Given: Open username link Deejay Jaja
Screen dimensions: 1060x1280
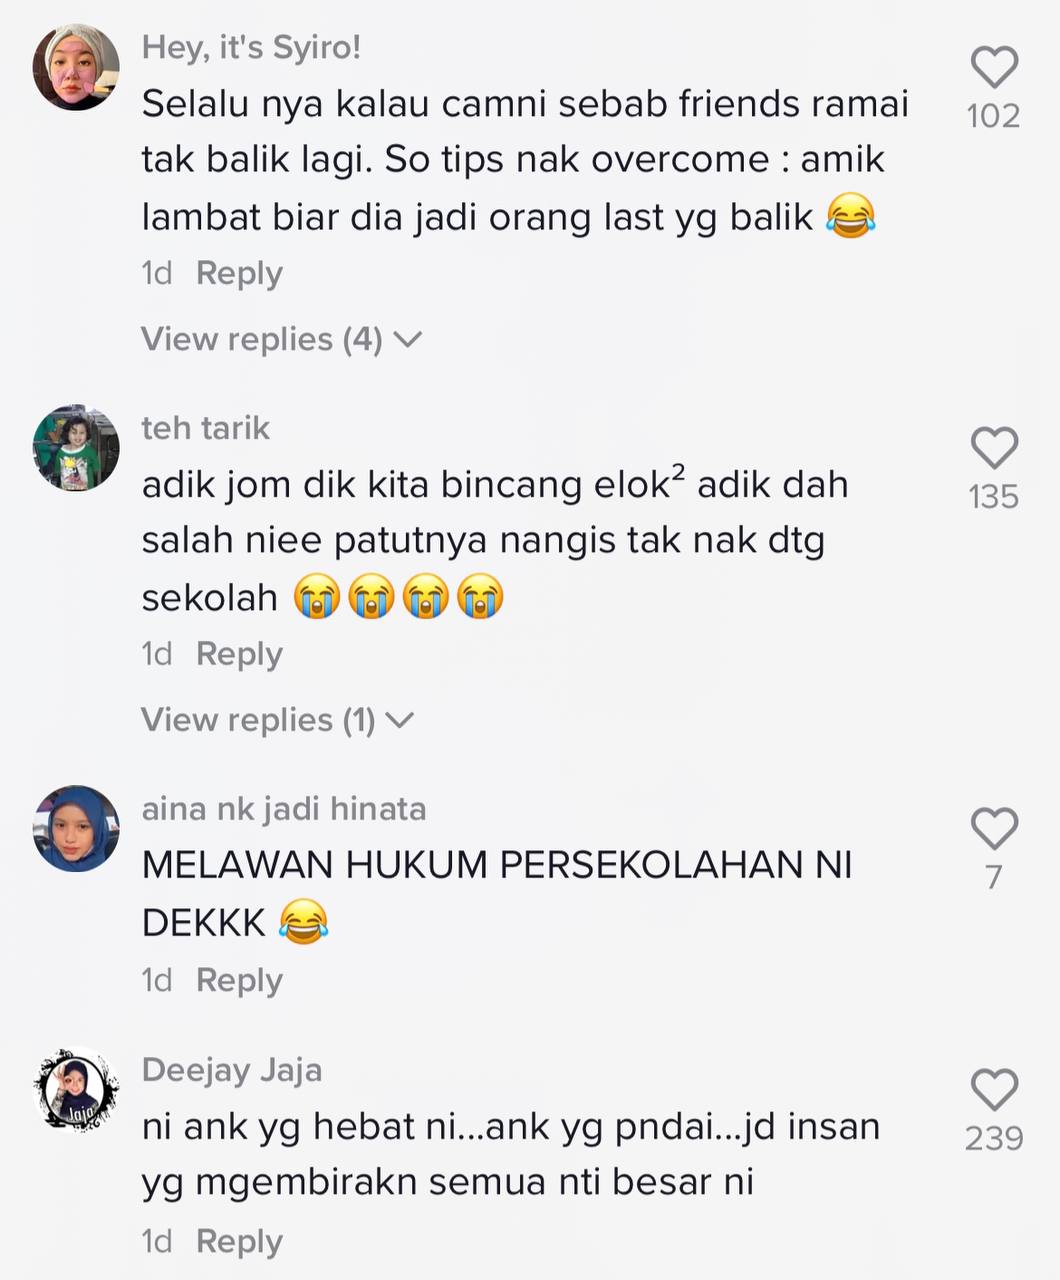Looking at the screenshot, I should 232,1070.
